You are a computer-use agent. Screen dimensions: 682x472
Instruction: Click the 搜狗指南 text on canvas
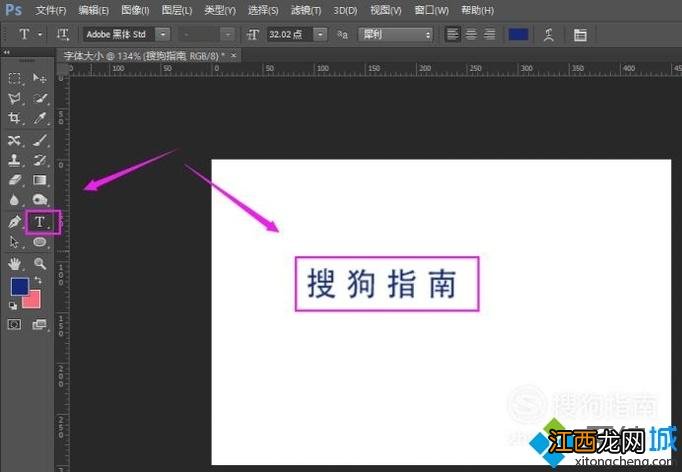(x=382, y=284)
